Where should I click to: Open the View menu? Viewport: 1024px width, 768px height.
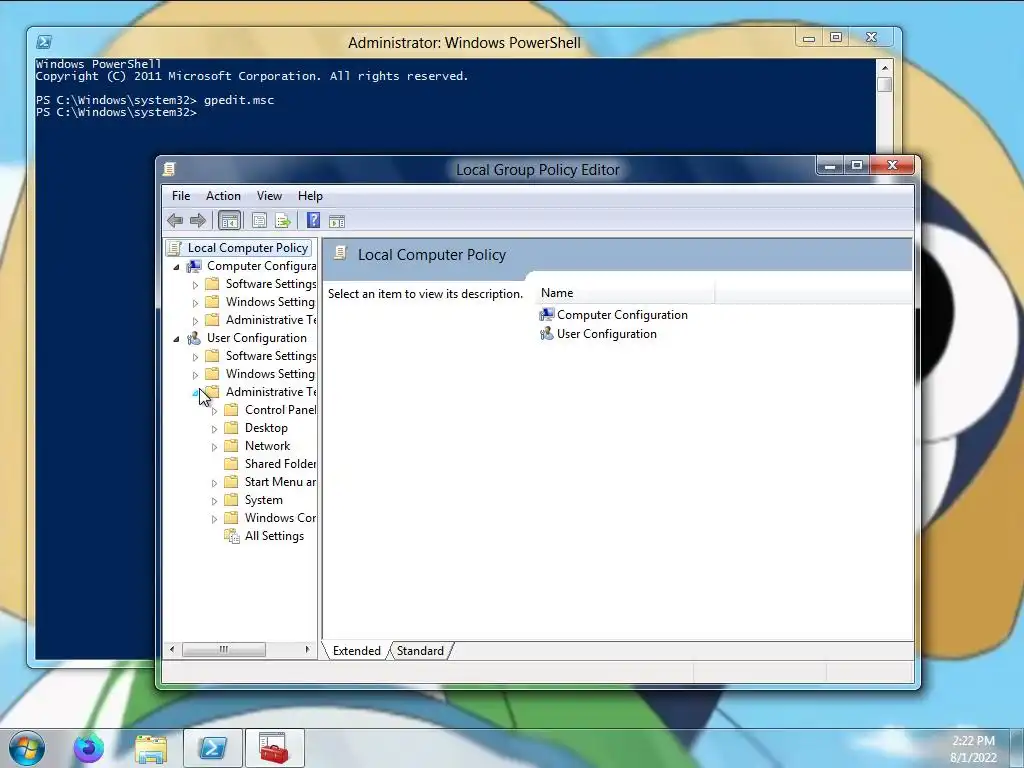[269, 196]
